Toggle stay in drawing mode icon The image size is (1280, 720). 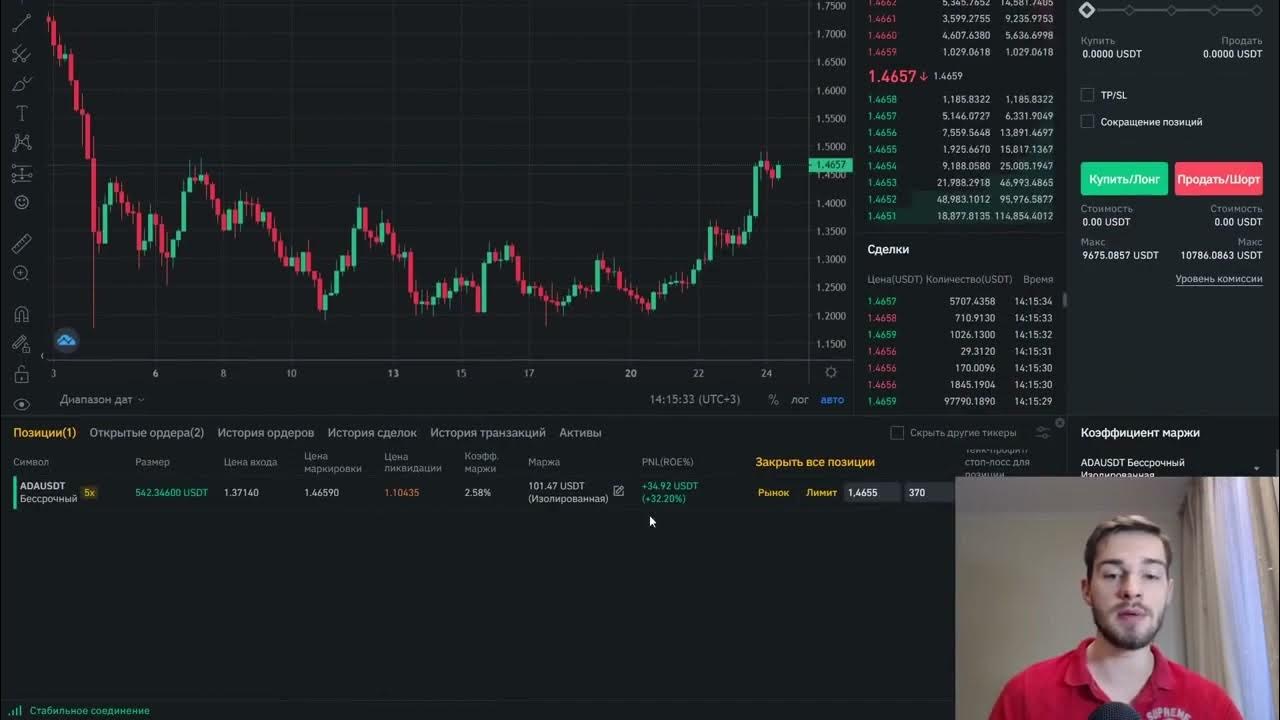[x=21, y=344]
